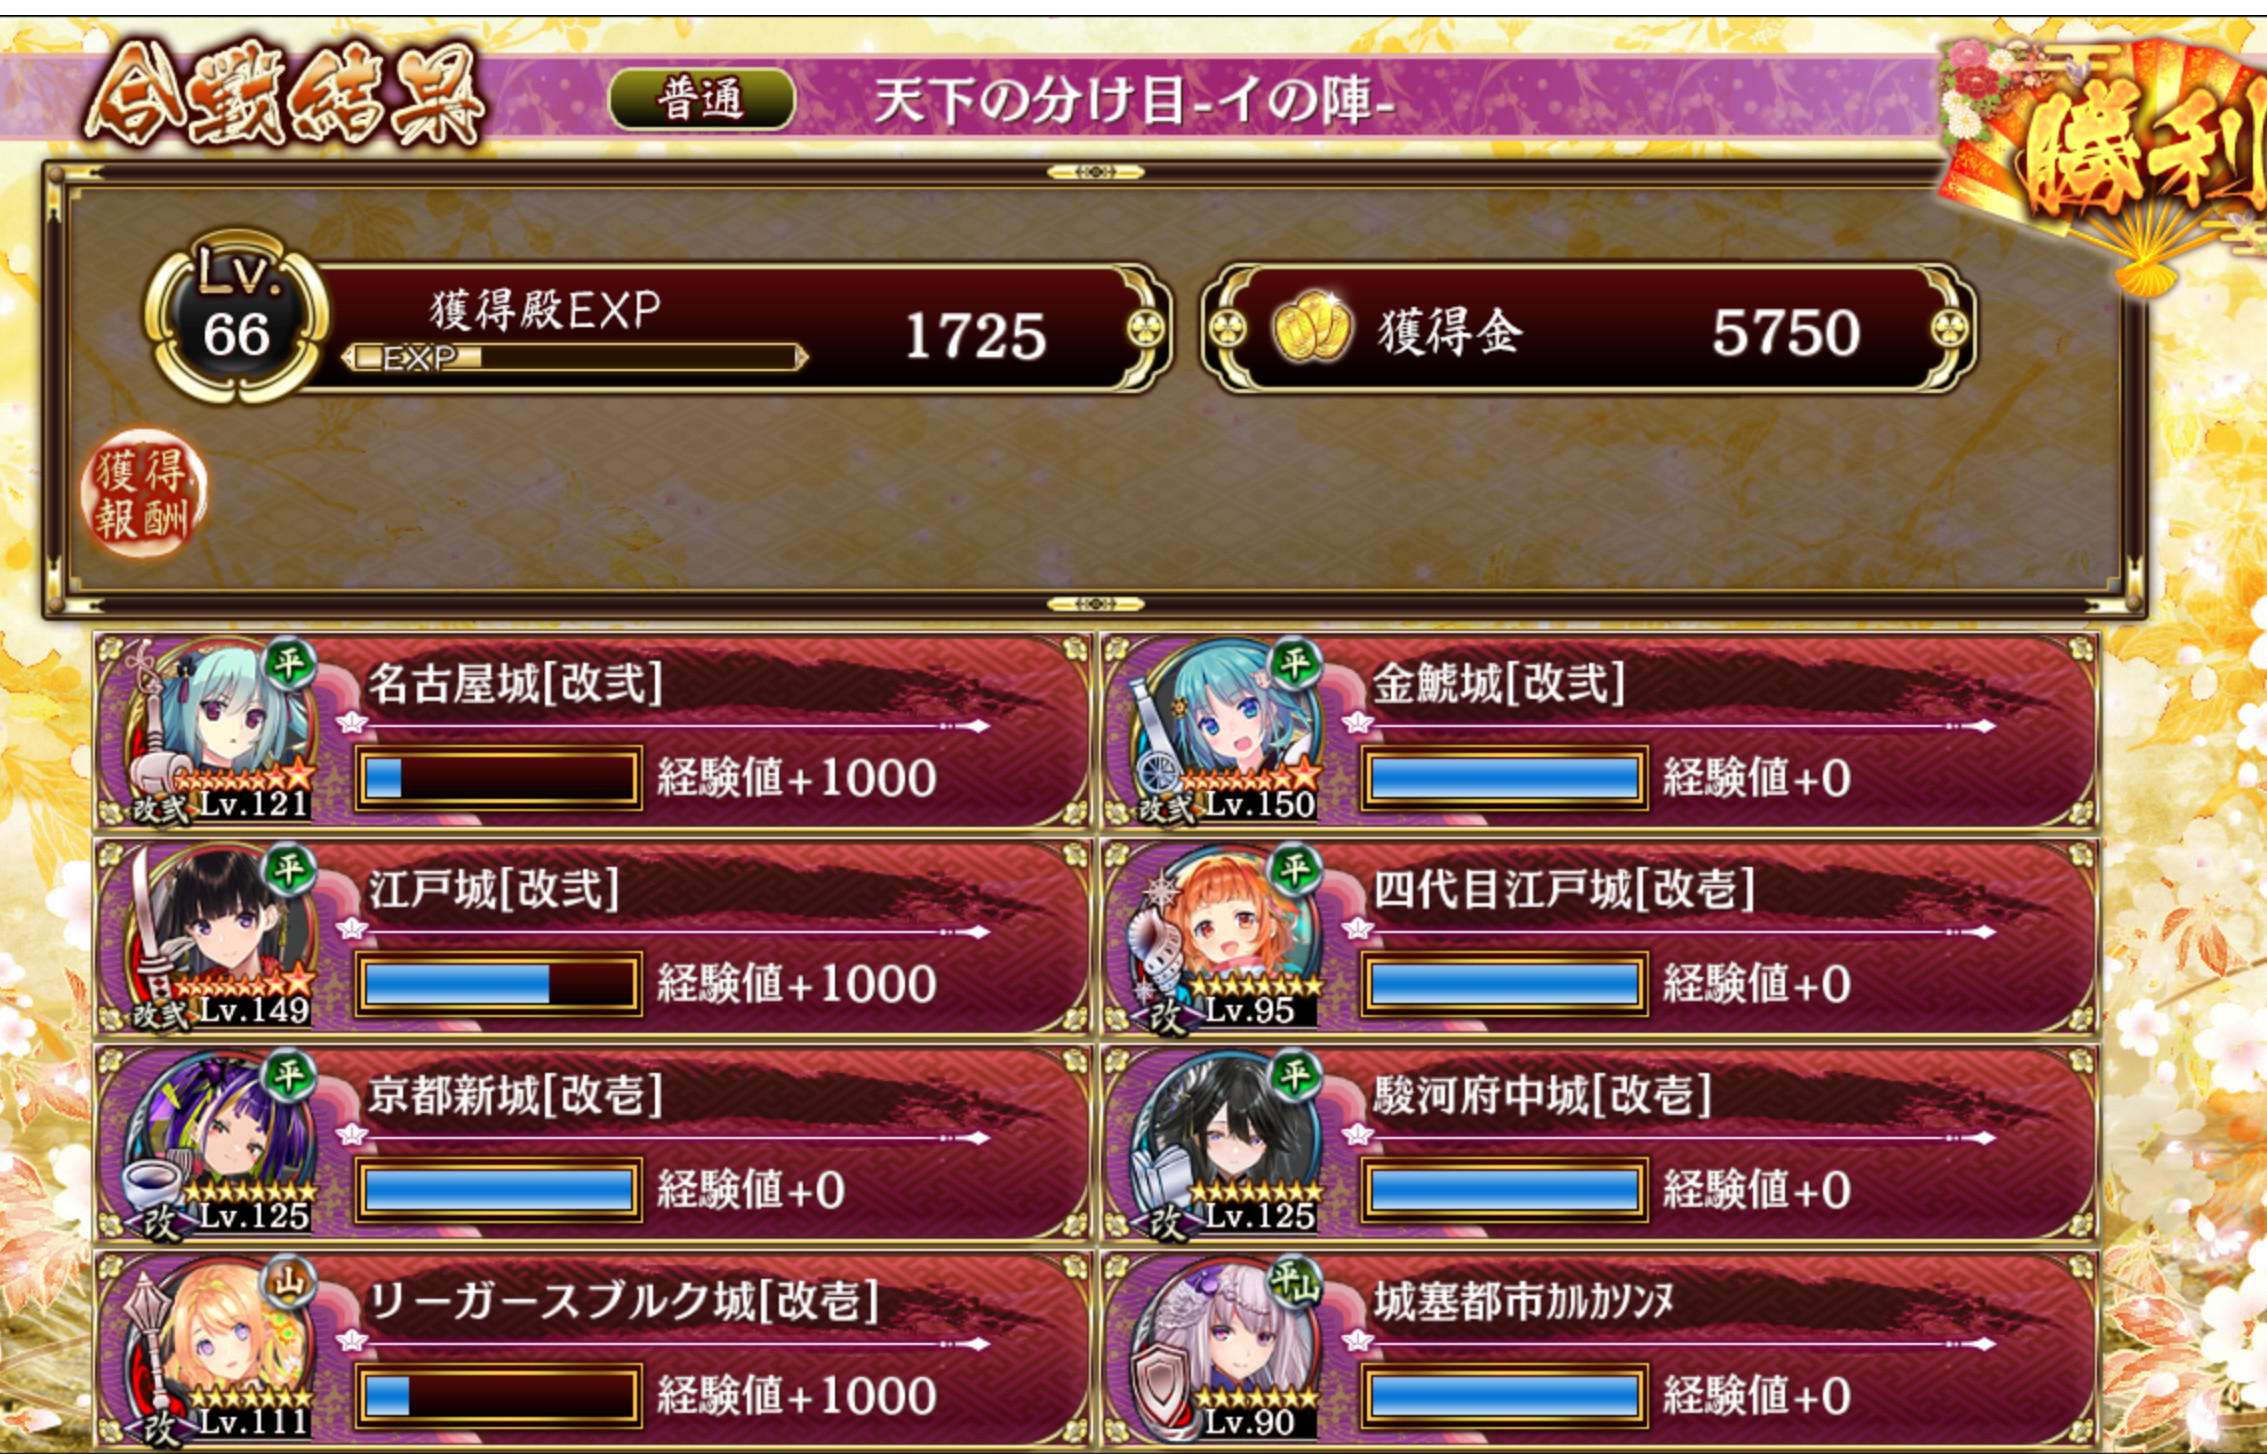Screen dimensions: 2267x1454
Task: Click the player EXP progress bar
Action: click(x=574, y=357)
